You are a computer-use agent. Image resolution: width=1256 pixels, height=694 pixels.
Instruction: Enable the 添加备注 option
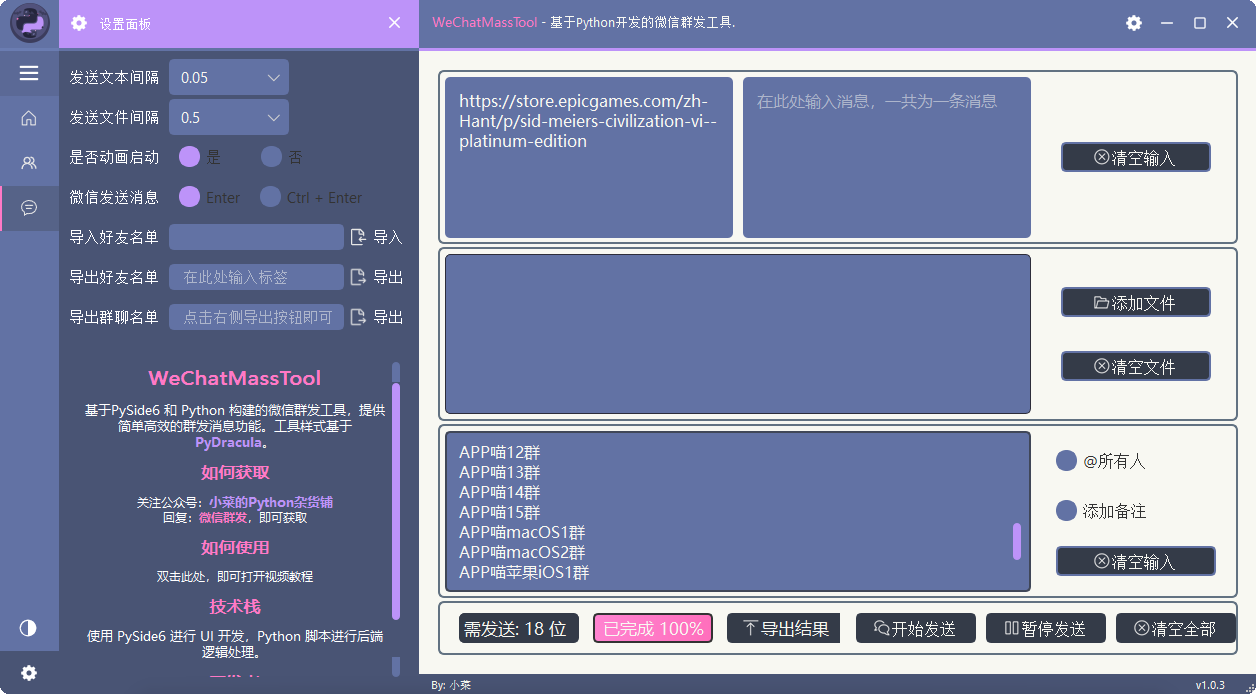pos(1066,511)
